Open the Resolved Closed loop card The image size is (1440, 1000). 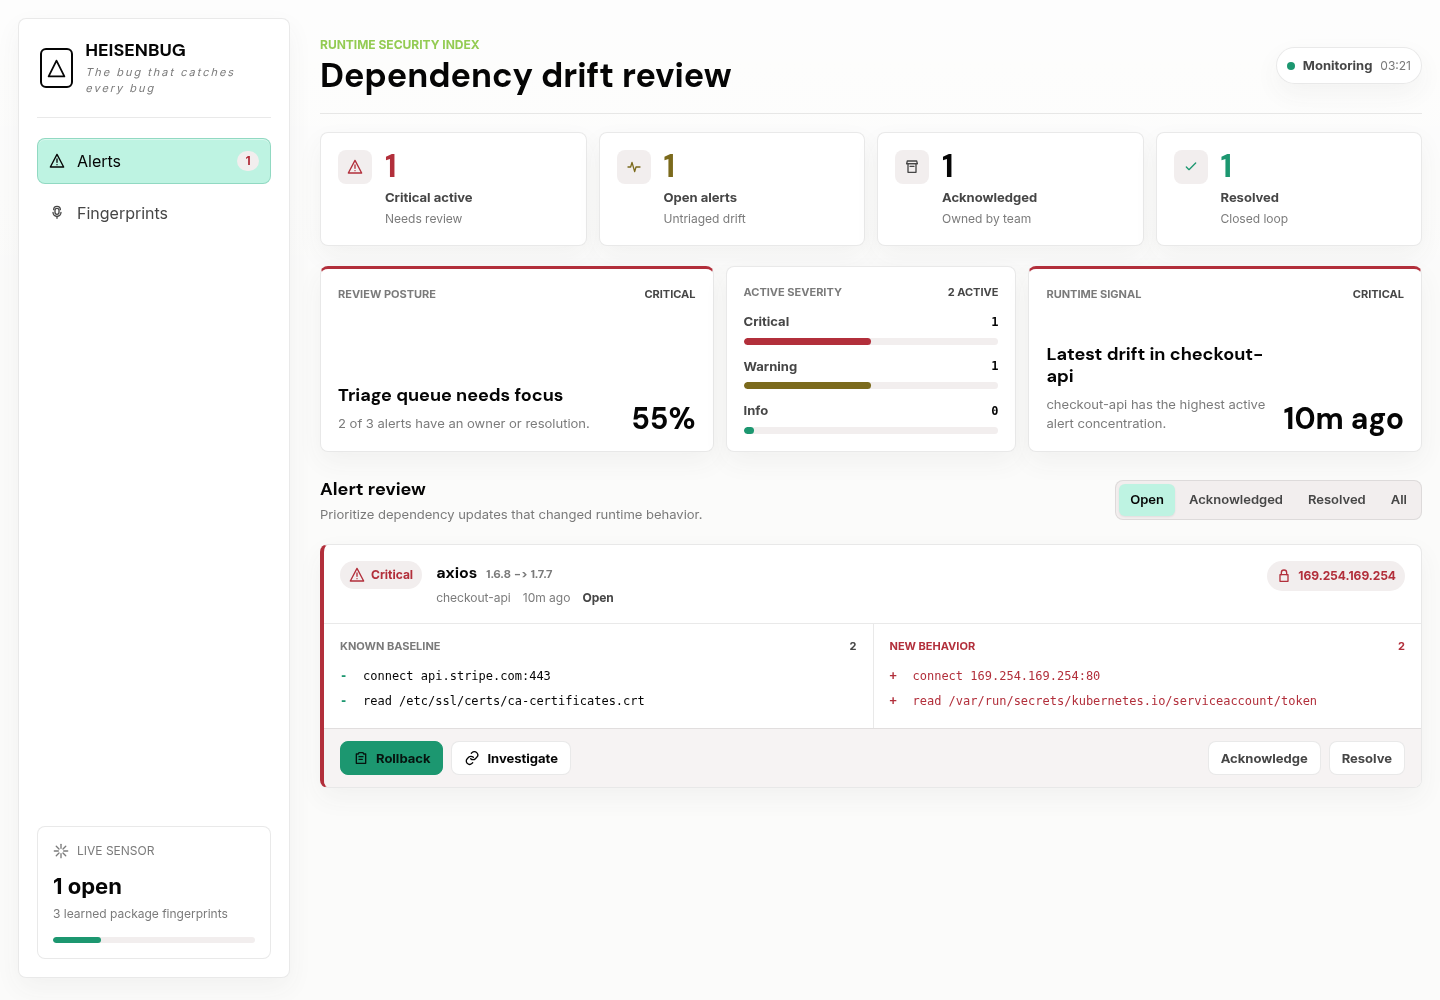click(x=1289, y=189)
